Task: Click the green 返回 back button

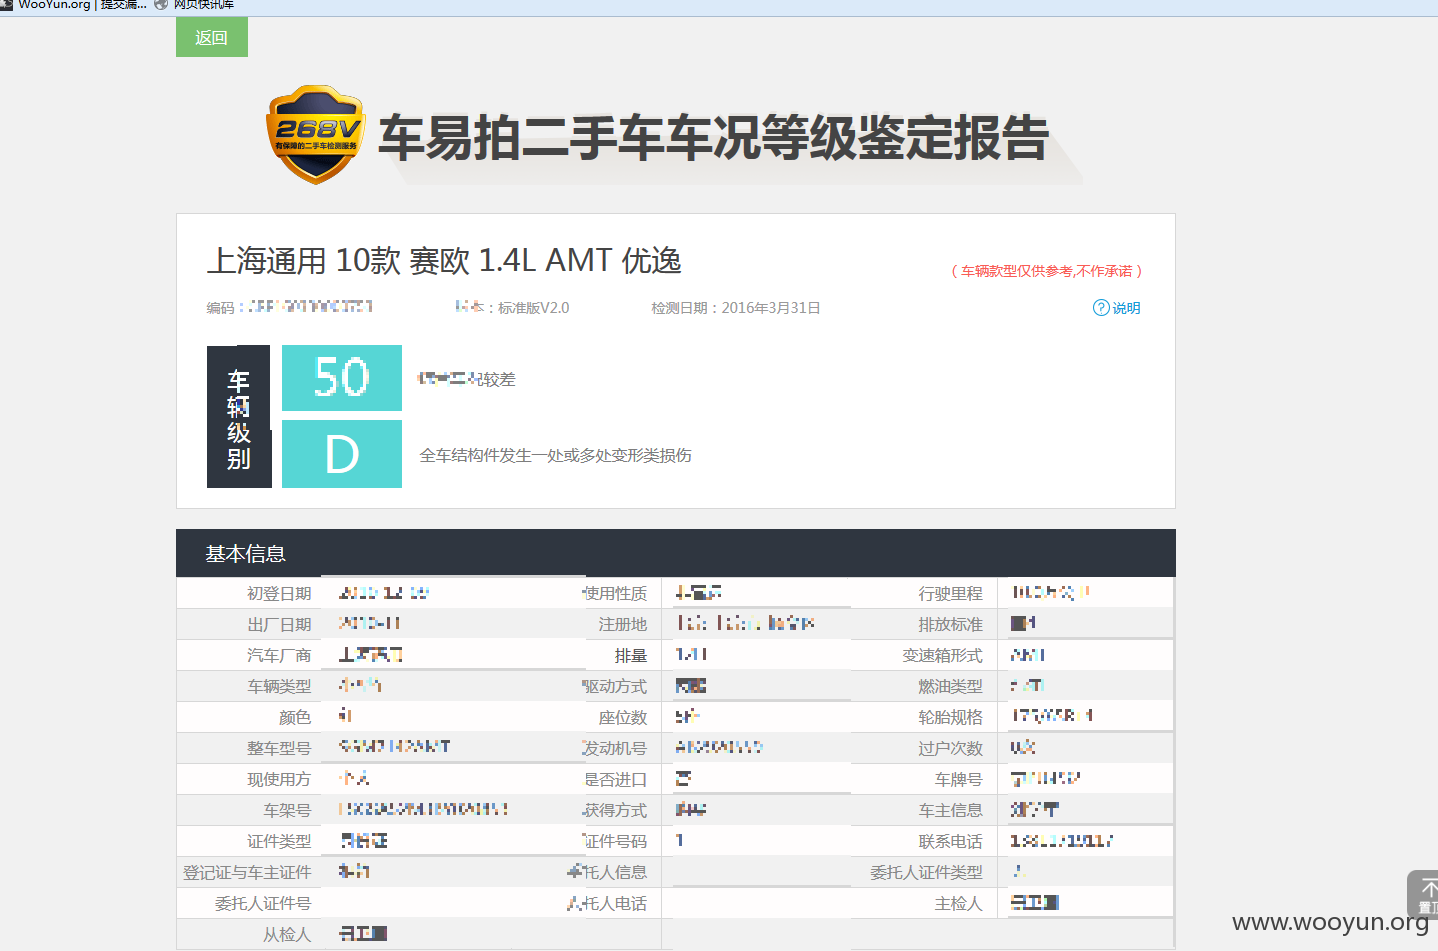Action: [211, 38]
